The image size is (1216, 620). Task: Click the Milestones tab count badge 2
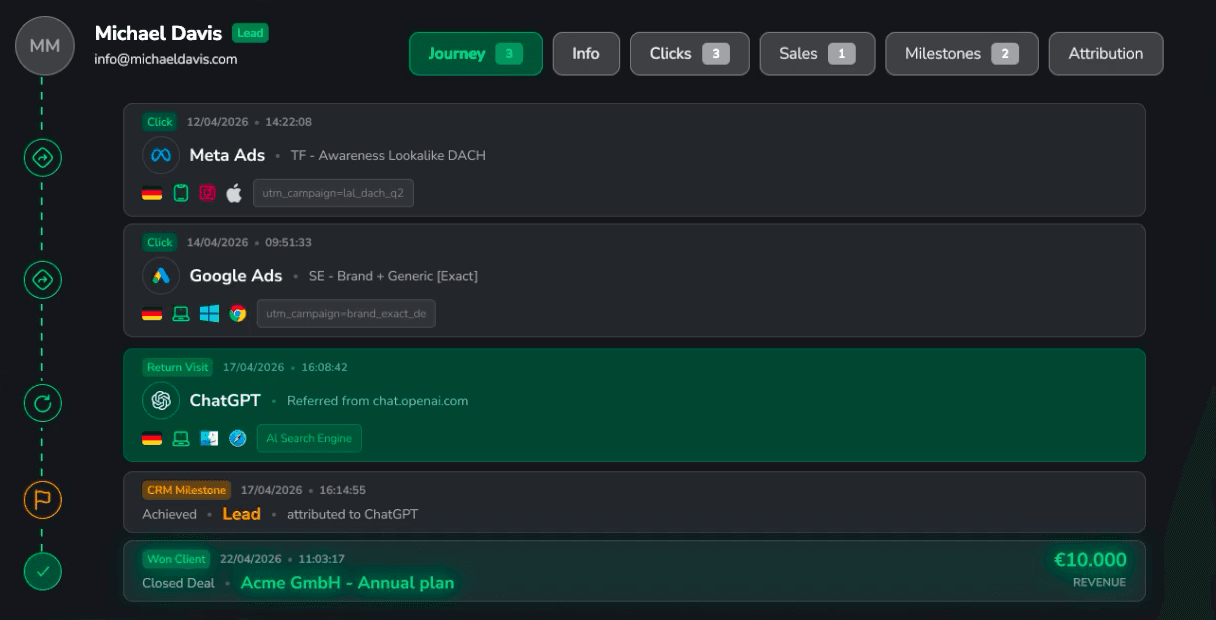(x=1005, y=54)
